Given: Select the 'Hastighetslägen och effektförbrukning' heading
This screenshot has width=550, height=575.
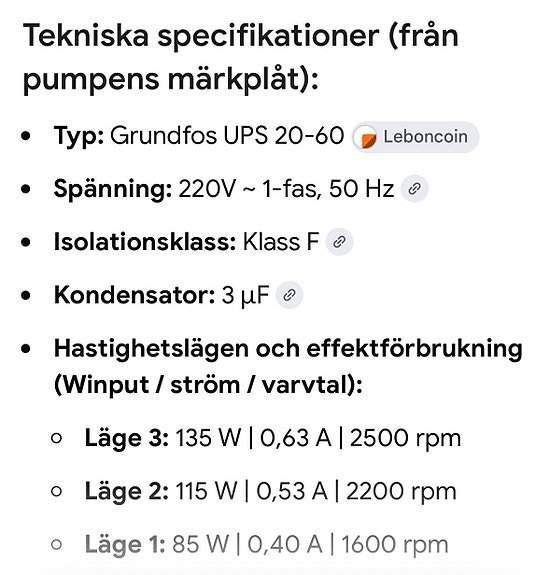Looking at the screenshot, I should pos(288,350).
